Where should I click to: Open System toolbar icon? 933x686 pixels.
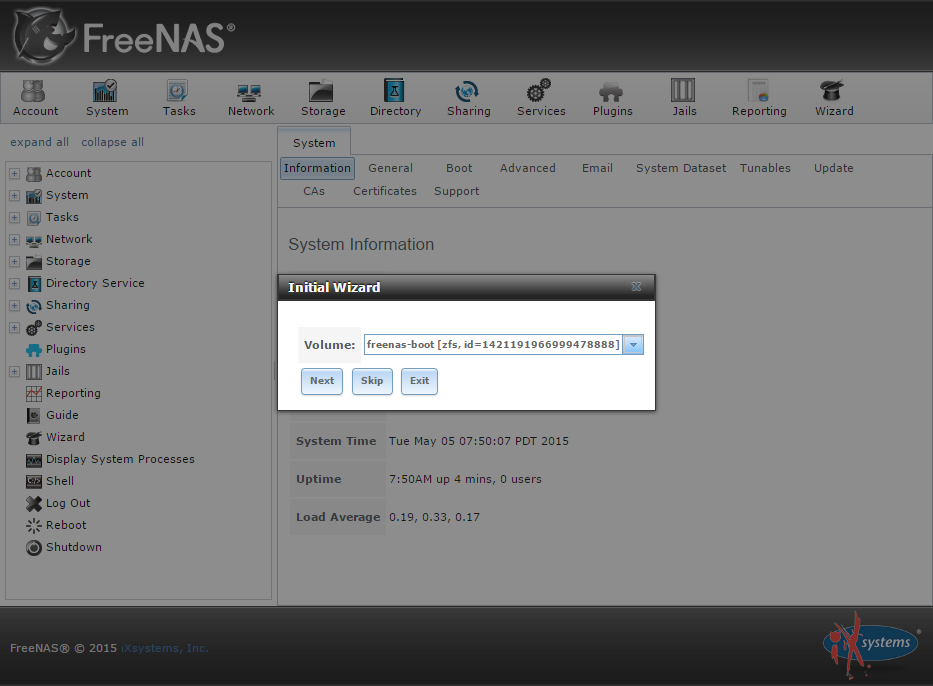107,98
